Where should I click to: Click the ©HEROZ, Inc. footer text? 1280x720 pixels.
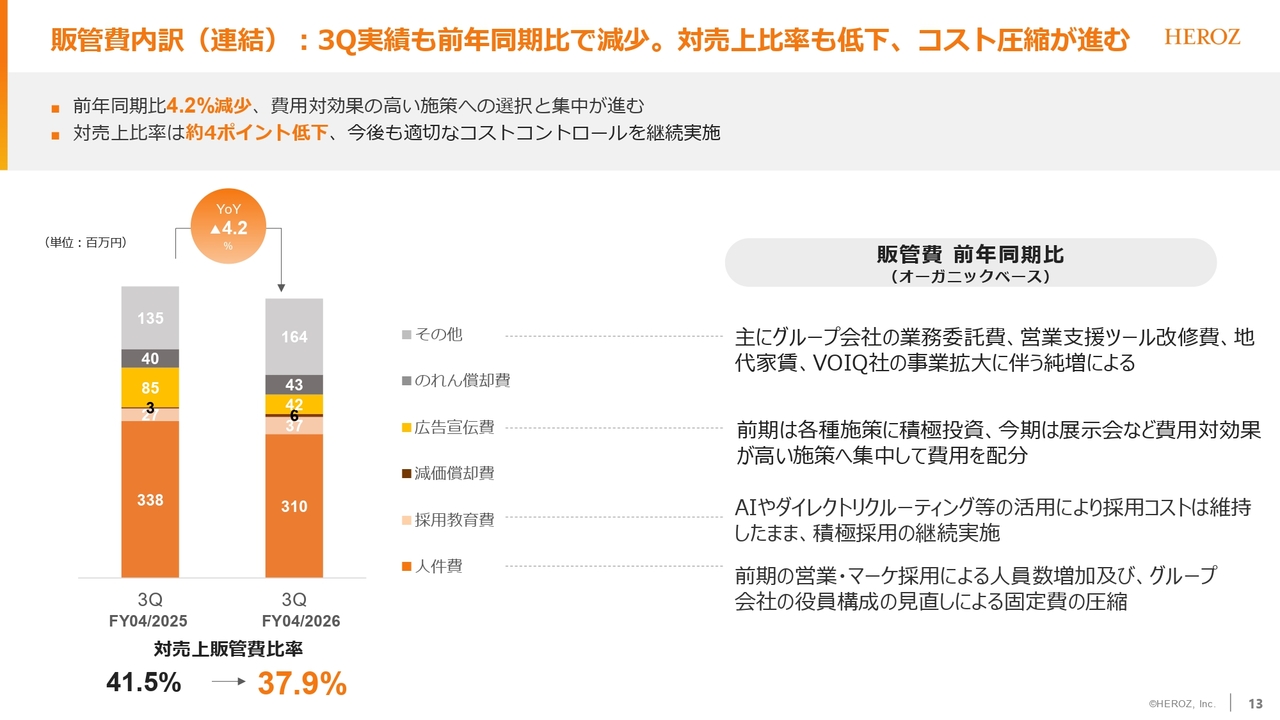(x=1181, y=704)
